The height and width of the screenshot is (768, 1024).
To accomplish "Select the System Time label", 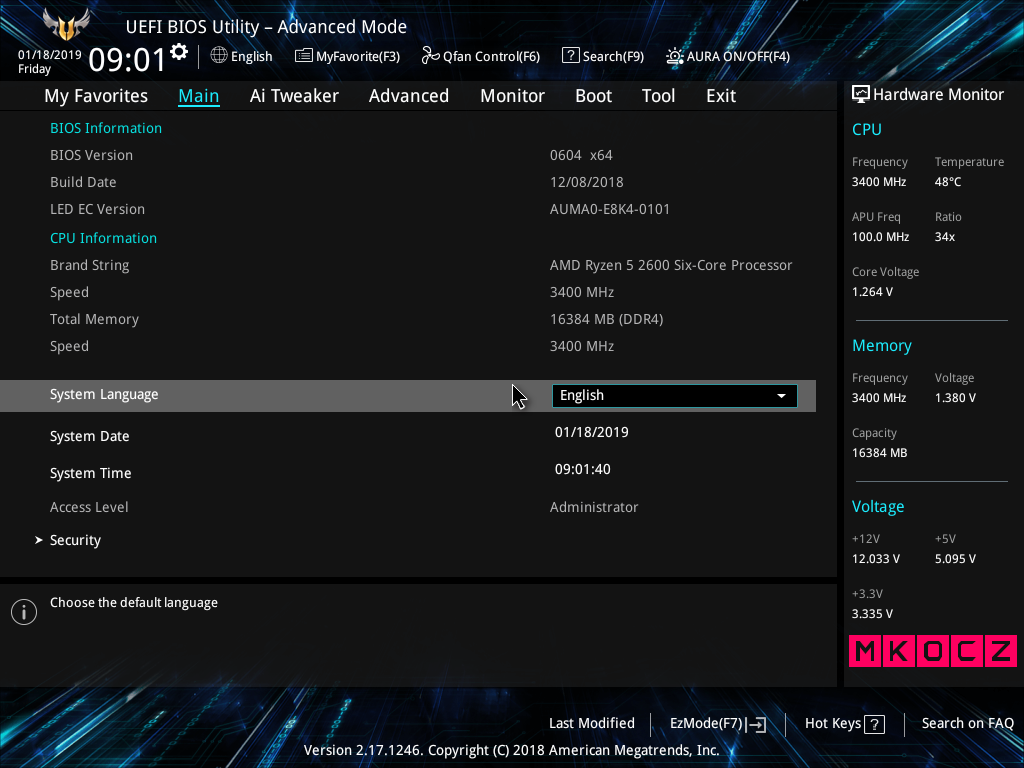I will pyautogui.click(x=91, y=473).
